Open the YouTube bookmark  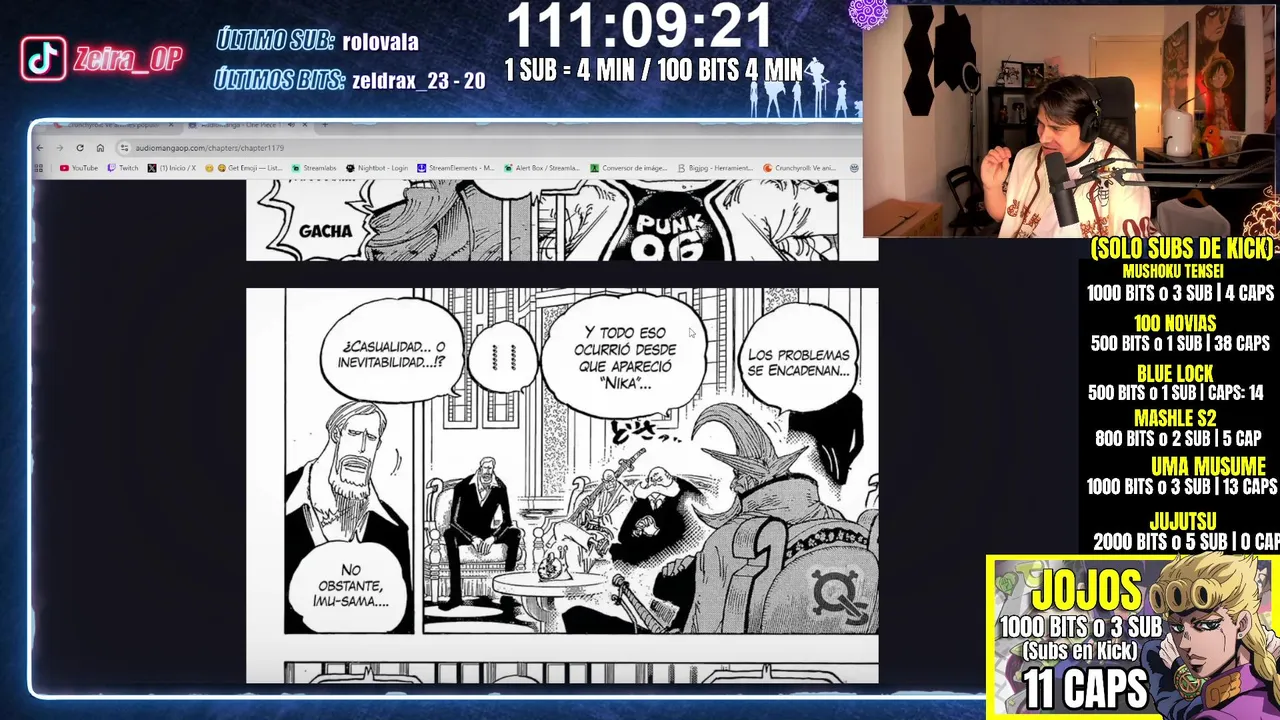click(78, 168)
